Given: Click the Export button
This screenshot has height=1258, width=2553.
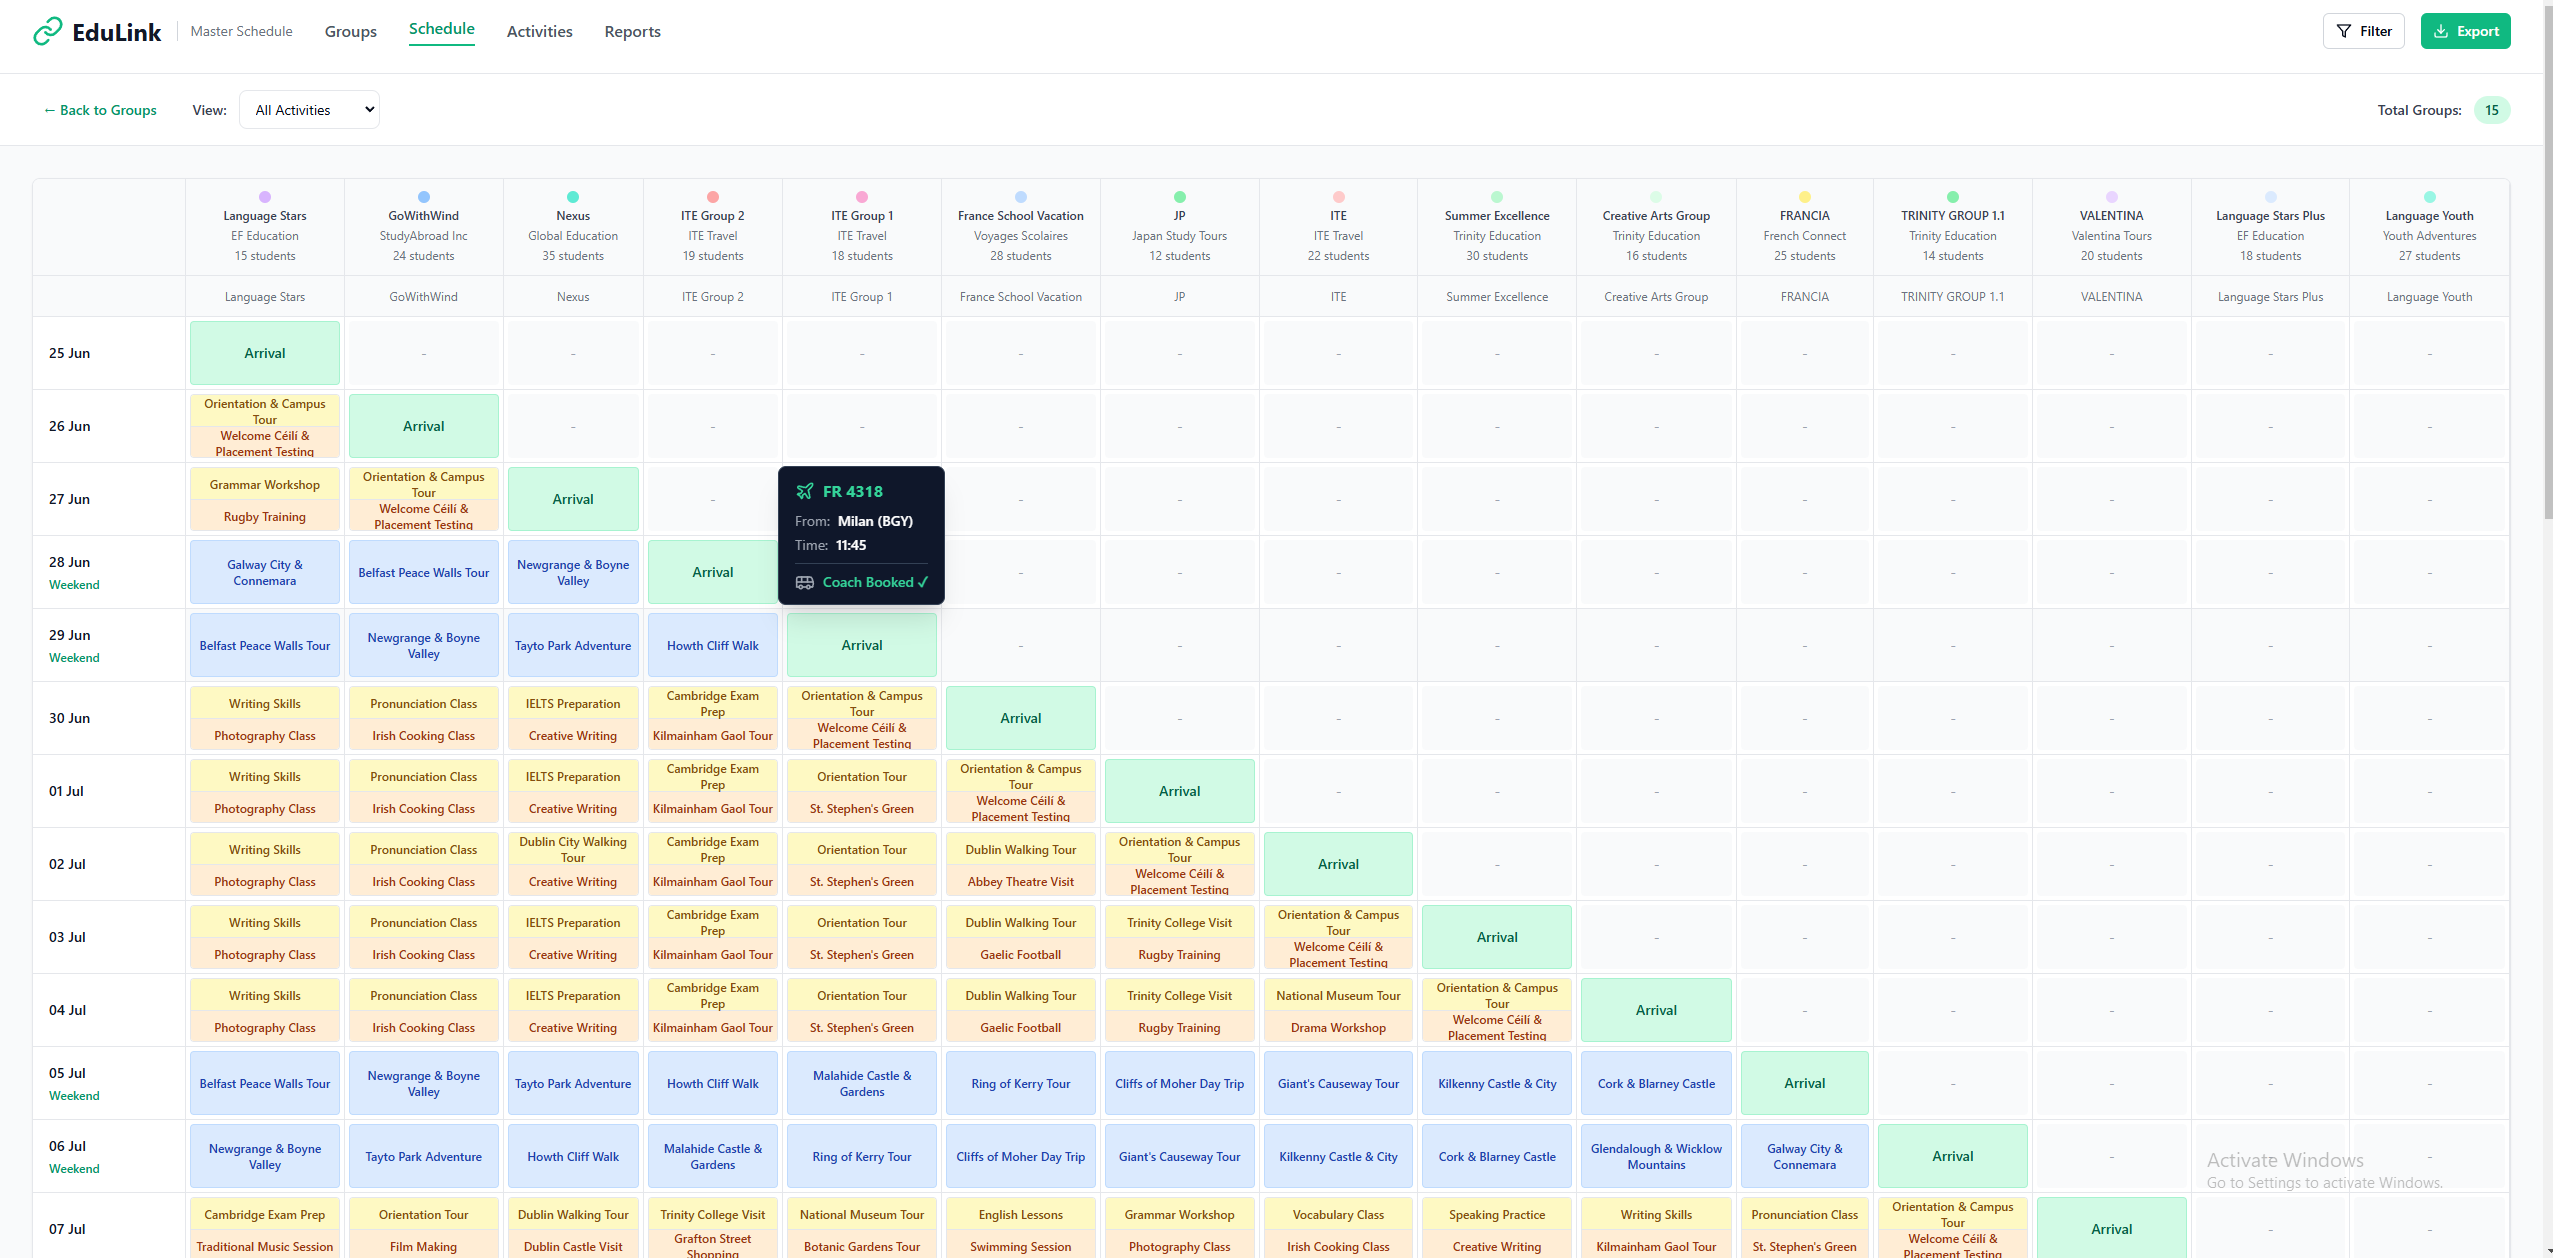Looking at the screenshot, I should pos(2465,30).
